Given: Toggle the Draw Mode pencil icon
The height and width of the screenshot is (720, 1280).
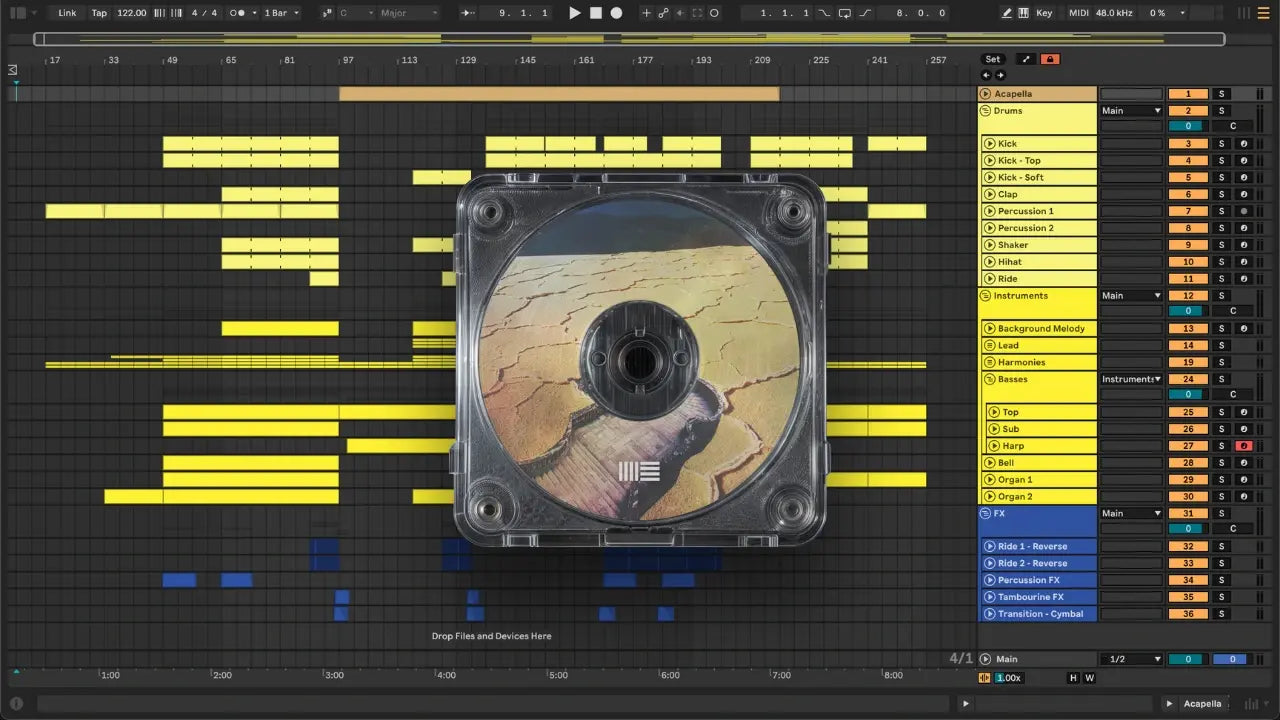Looking at the screenshot, I should [x=1007, y=13].
